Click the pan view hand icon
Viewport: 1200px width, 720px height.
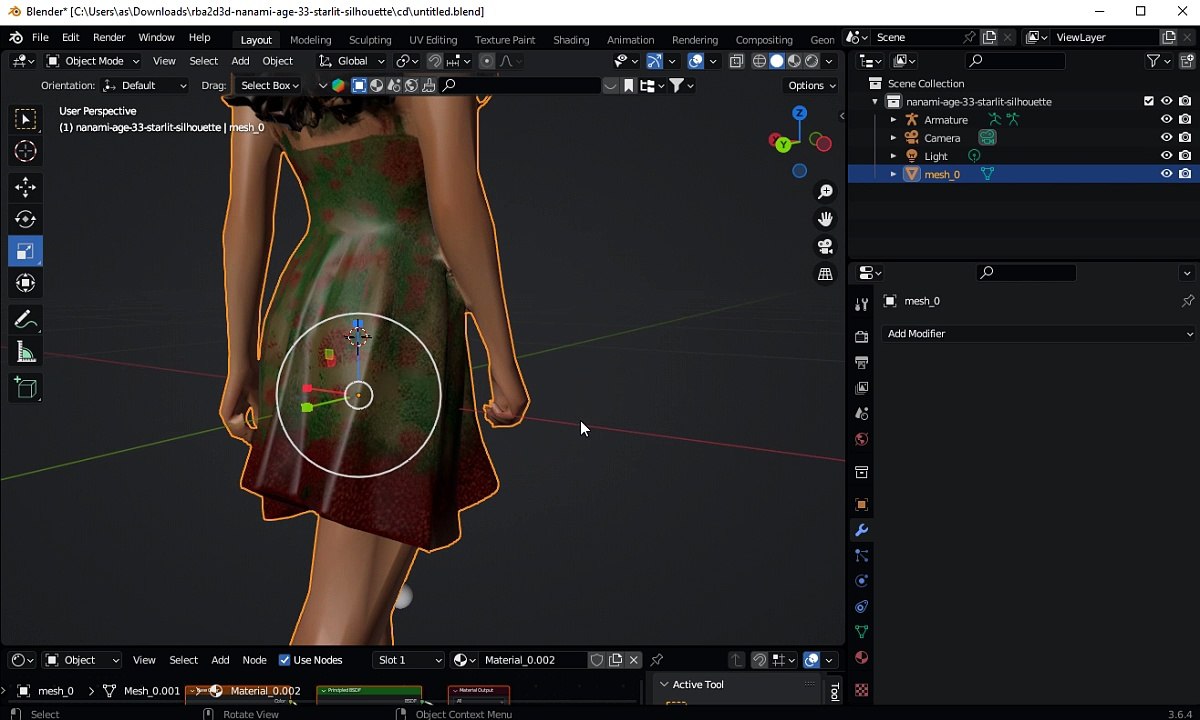(825, 219)
